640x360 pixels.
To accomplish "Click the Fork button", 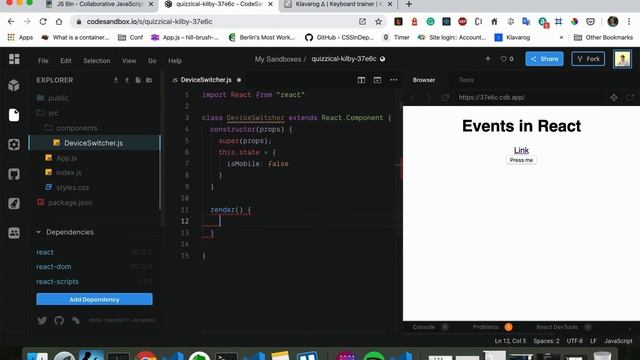I will click(588, 59).
